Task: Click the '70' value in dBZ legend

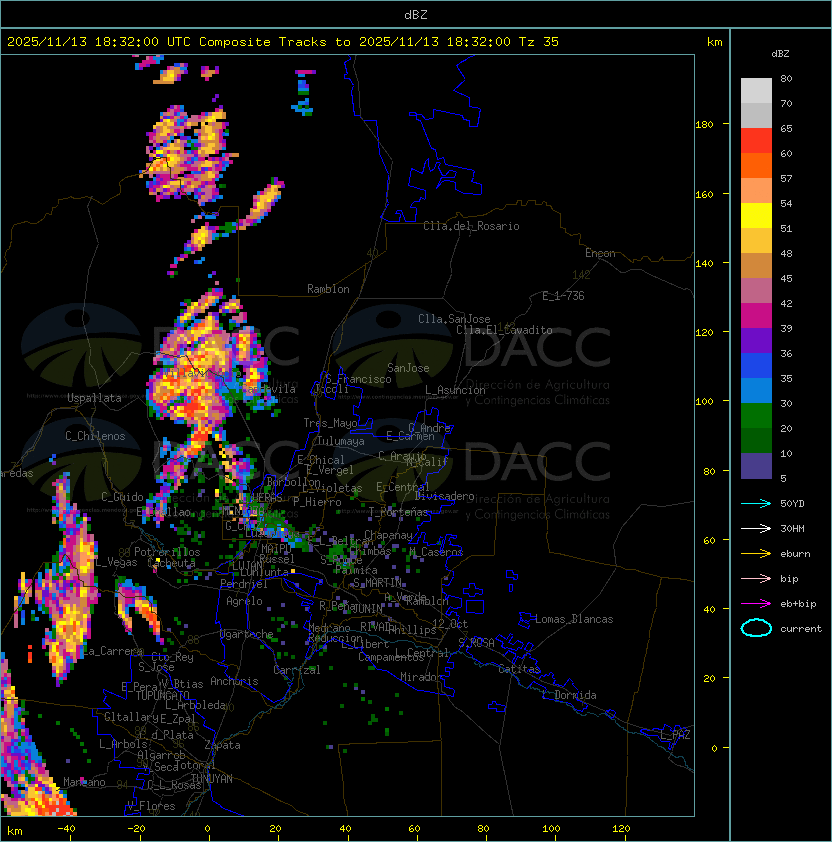Action: pos(786,103)
